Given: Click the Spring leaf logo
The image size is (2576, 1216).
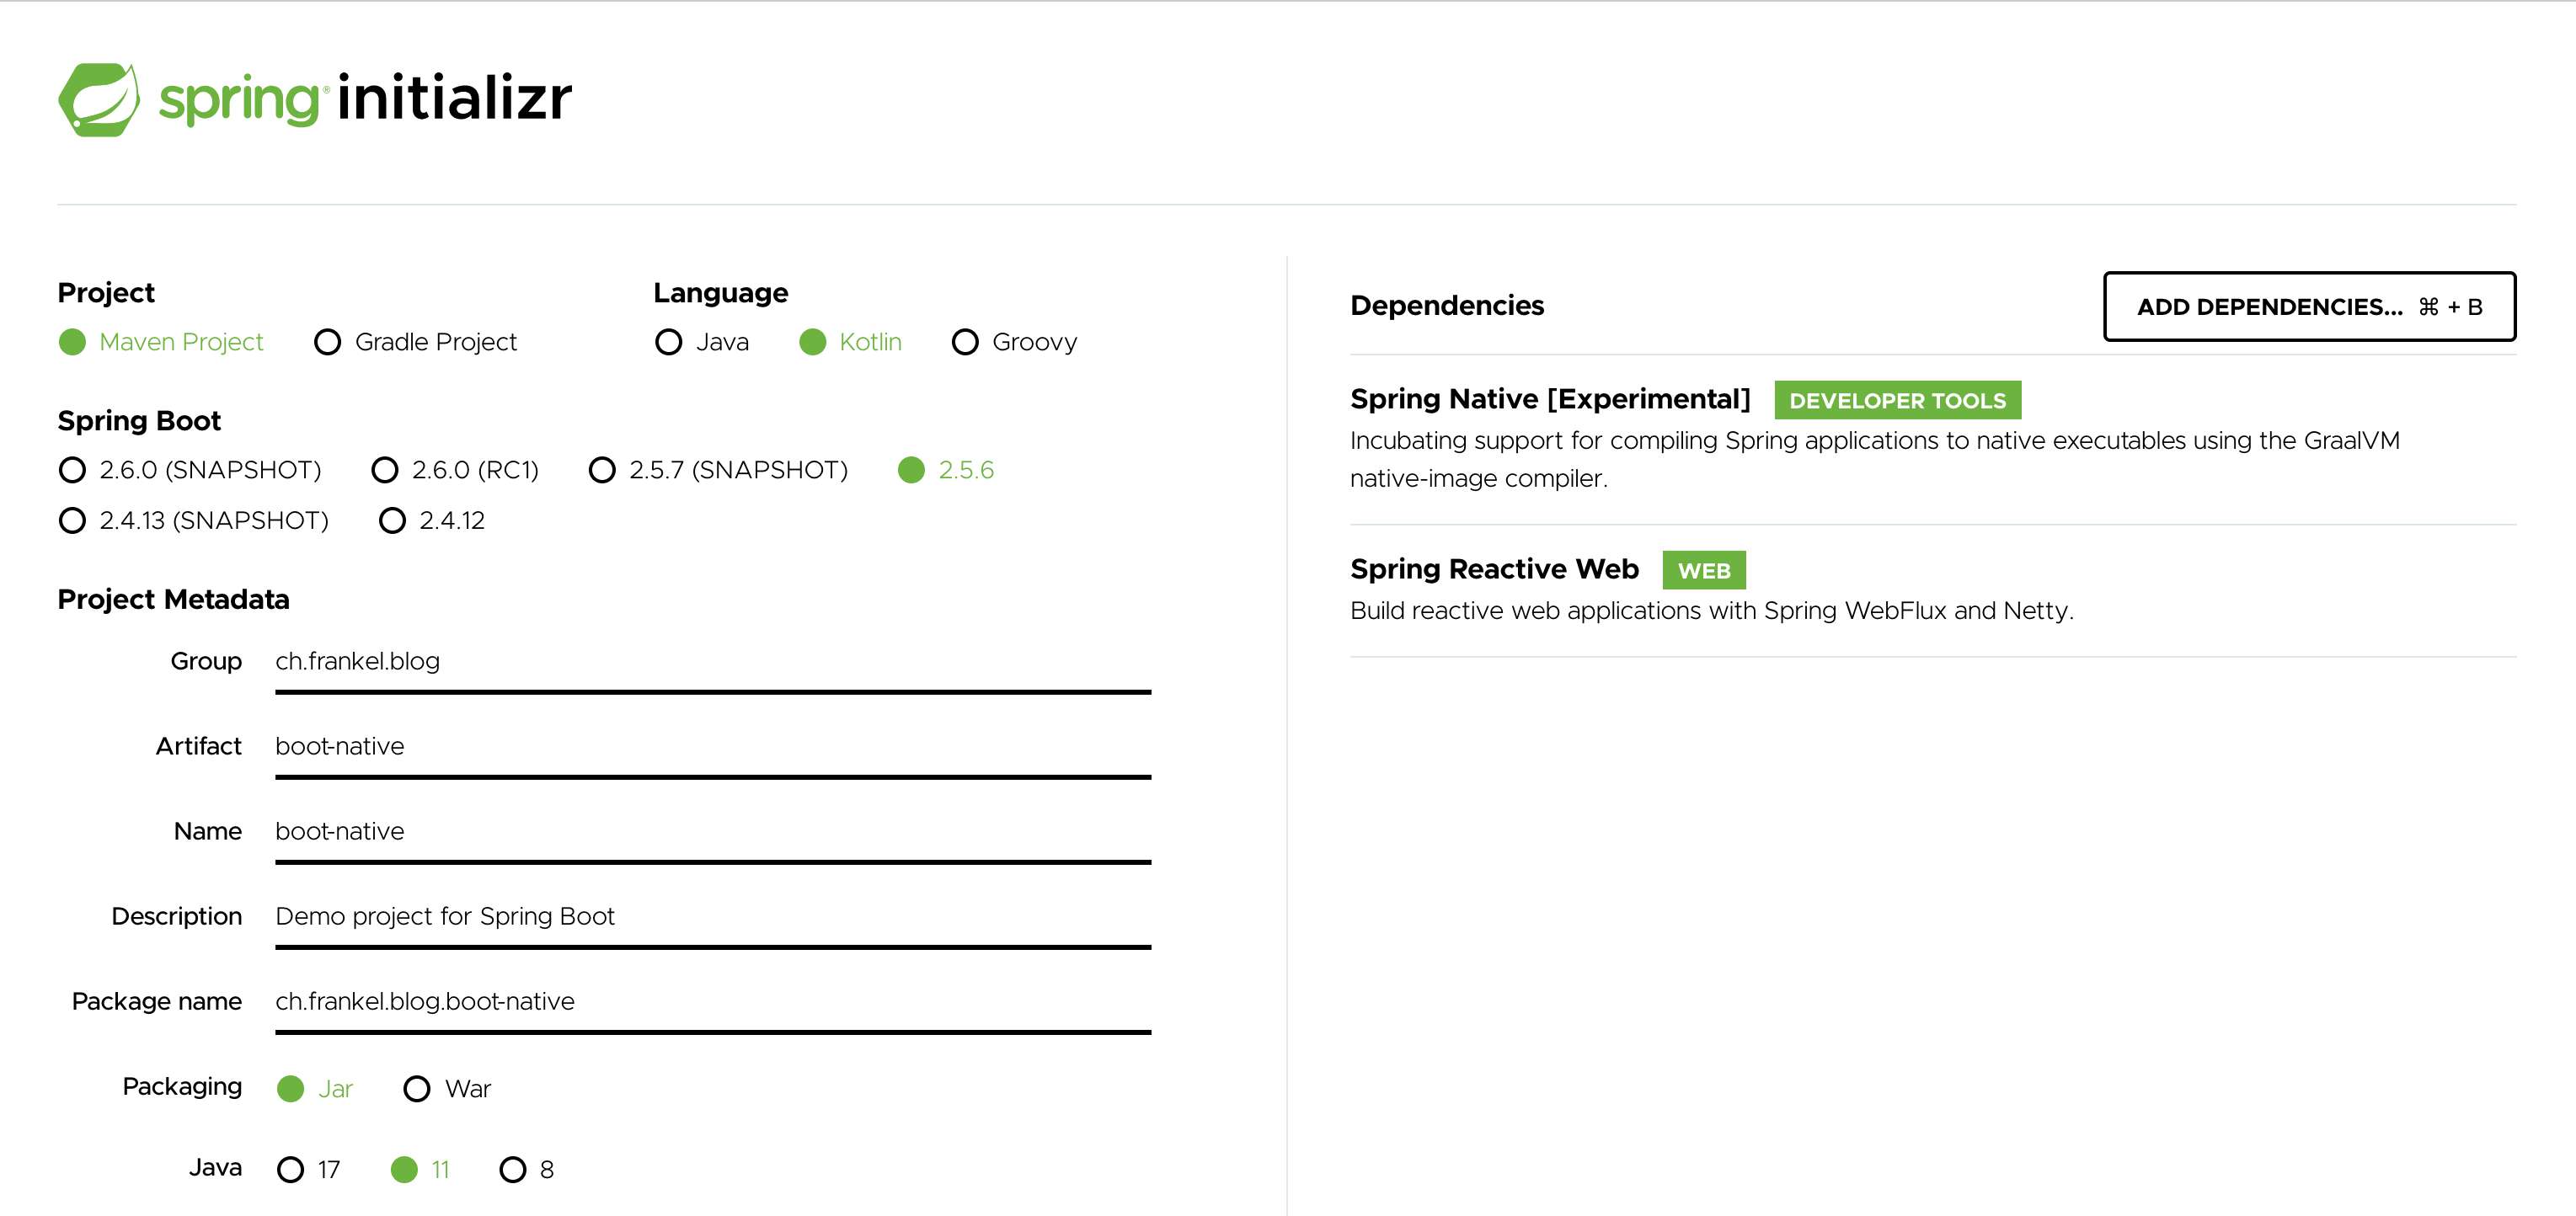Looking at the screenshot, I should [x=100, y=97].
